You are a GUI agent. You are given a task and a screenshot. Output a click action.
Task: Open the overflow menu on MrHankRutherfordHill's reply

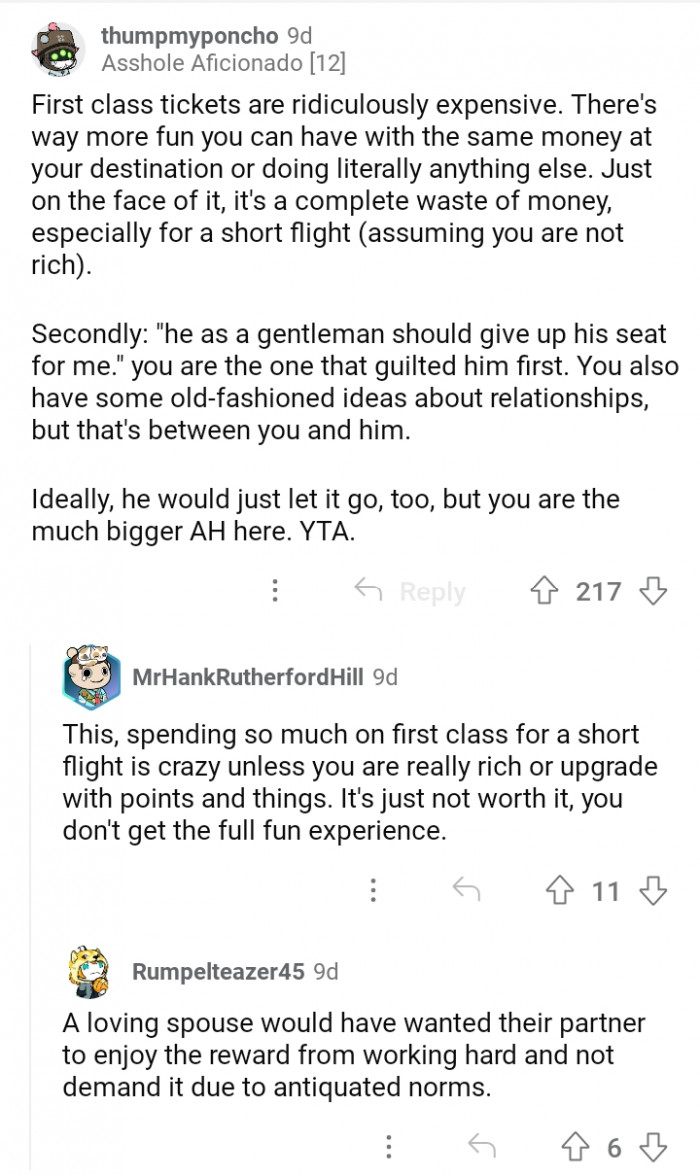point(373,889)
